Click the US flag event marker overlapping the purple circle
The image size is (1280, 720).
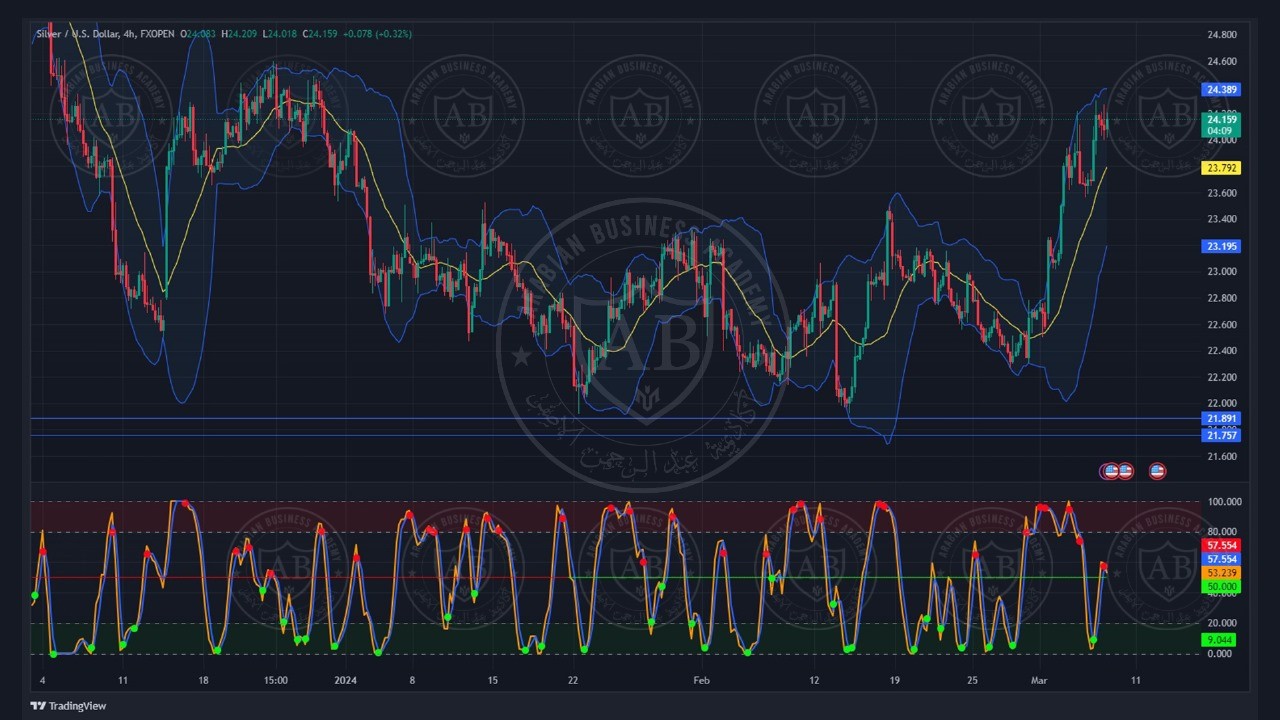[x=1111, y=471]
